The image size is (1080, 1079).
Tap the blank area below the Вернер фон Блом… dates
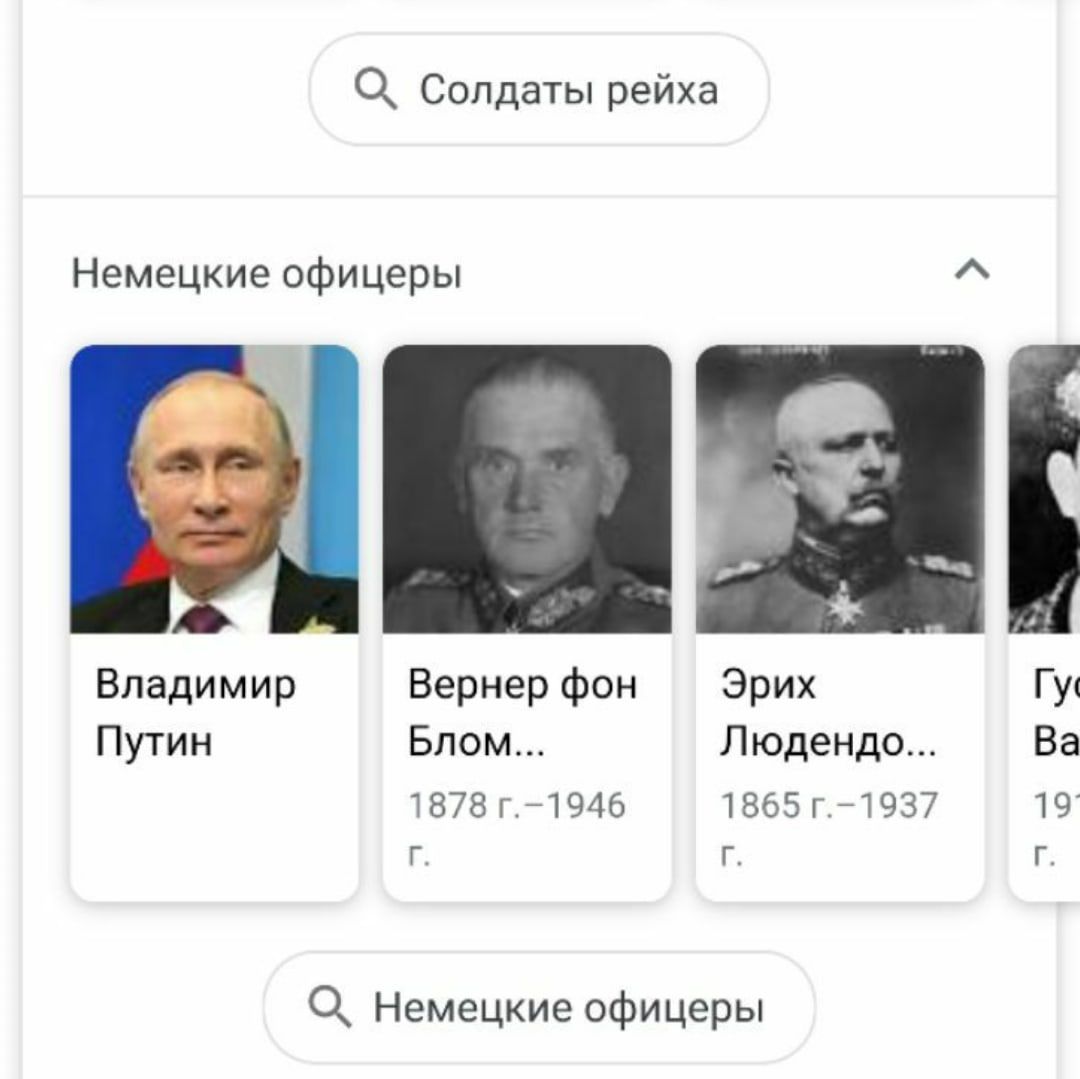(527, 886)
